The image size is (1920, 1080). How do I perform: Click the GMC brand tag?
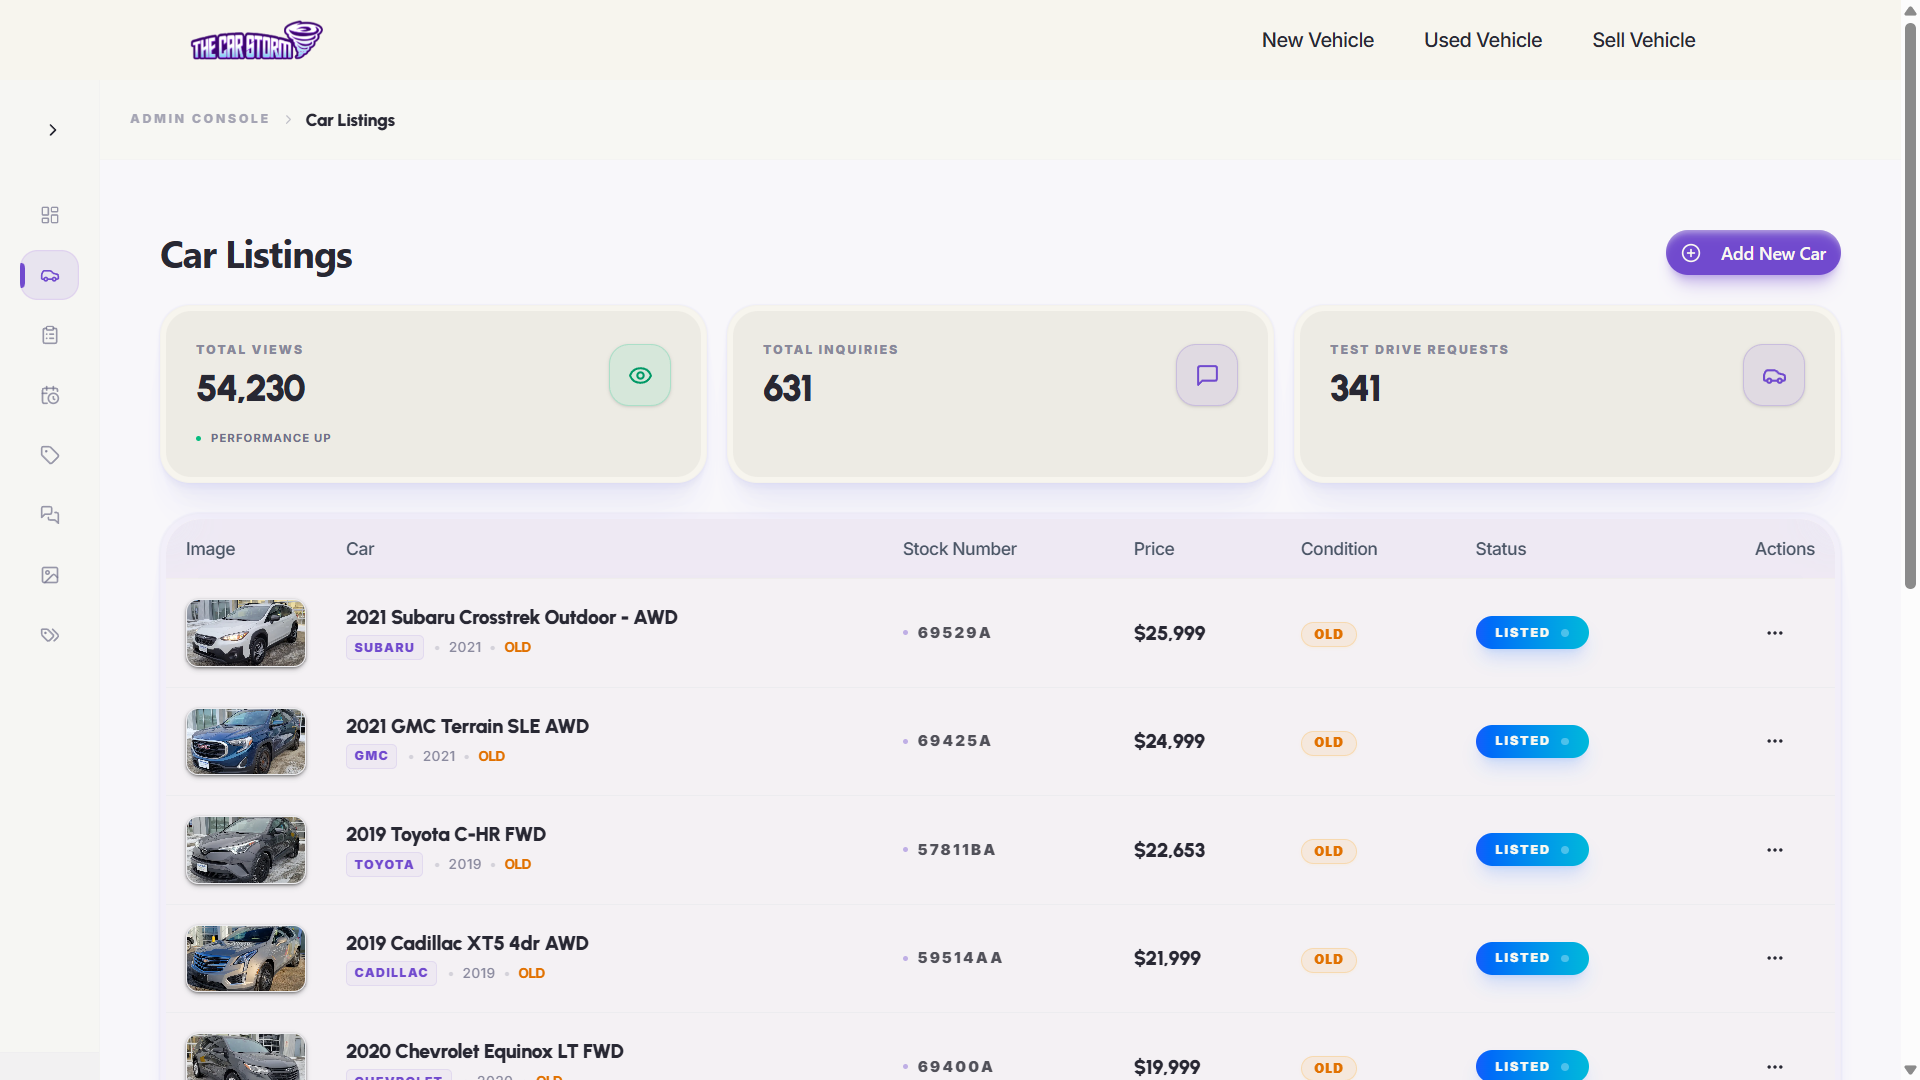click(371, 756)
